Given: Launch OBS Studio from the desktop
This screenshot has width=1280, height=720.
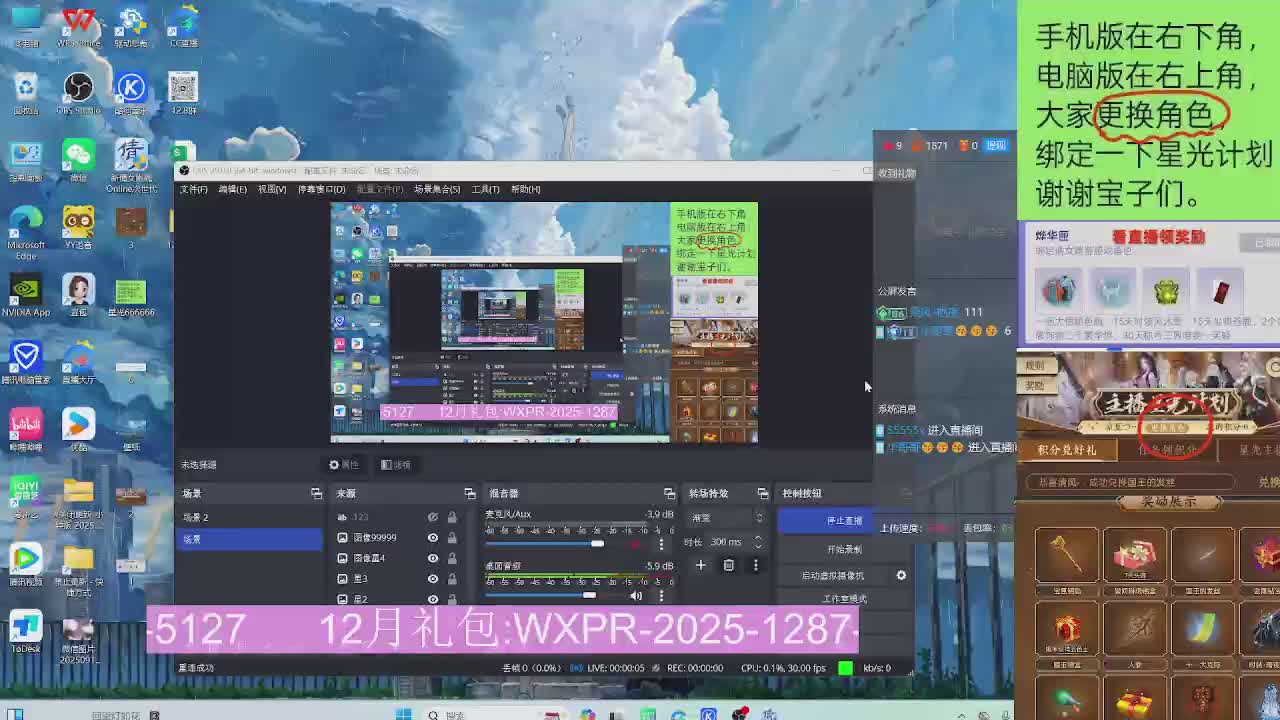Looking at the screenshot, I should pos(78,93).
